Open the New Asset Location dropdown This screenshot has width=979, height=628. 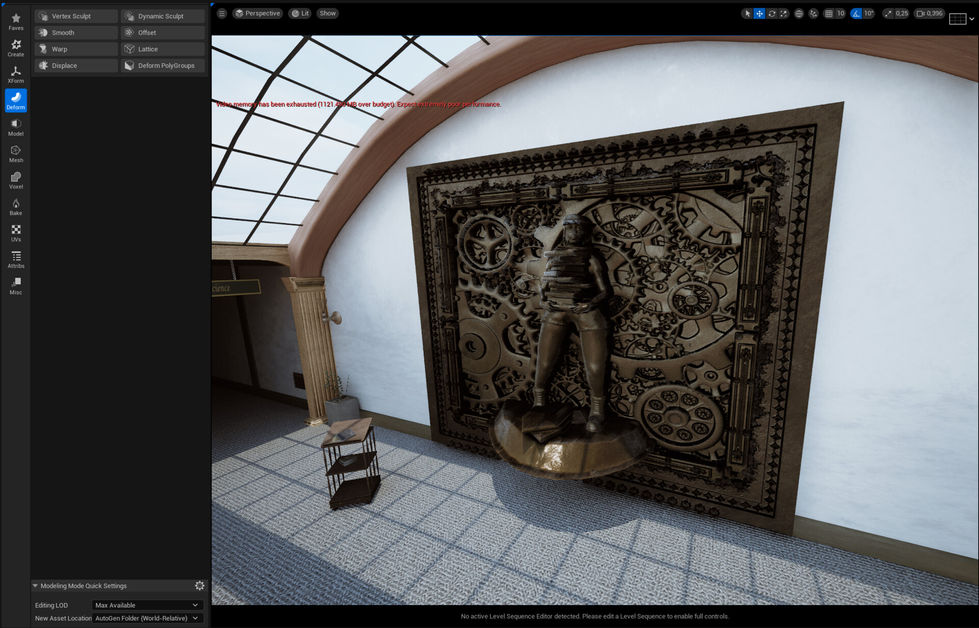[147, 618]
